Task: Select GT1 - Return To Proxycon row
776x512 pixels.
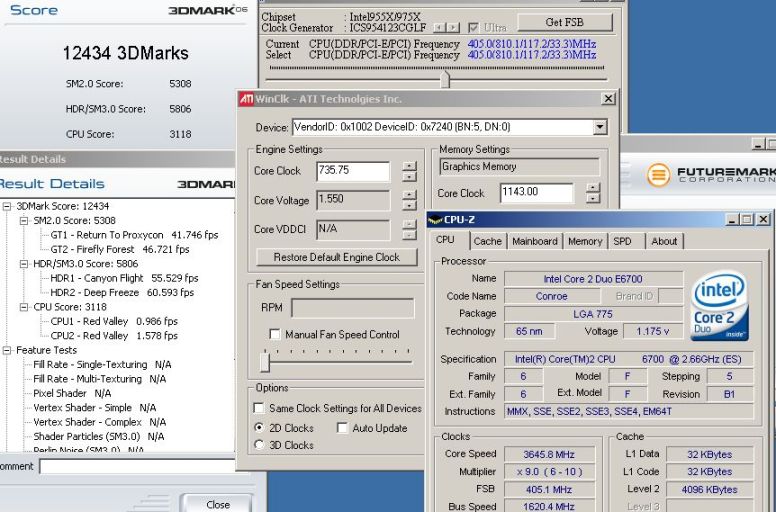Action: point(134,235)
